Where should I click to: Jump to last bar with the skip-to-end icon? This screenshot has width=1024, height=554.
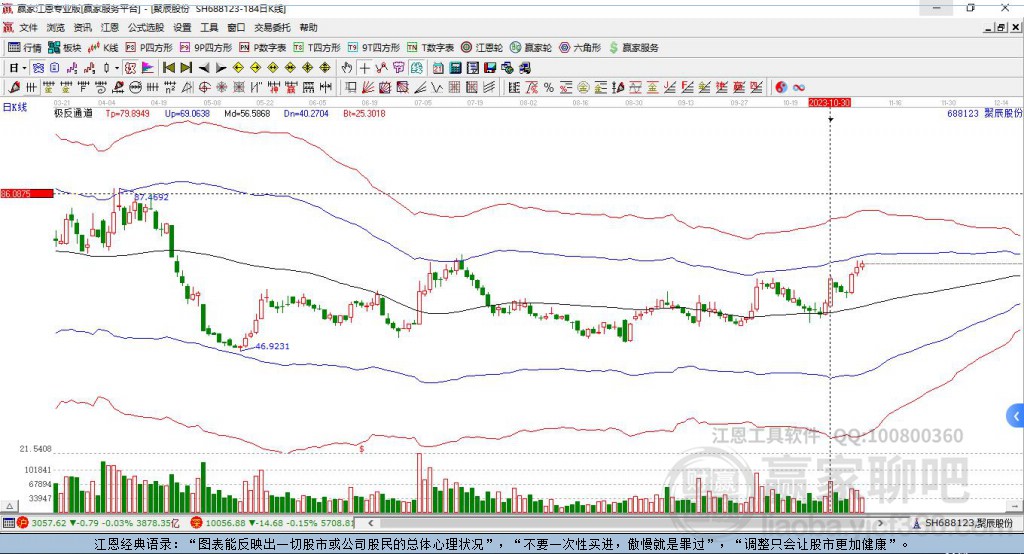pyautogui.click(x=186, y=68)
